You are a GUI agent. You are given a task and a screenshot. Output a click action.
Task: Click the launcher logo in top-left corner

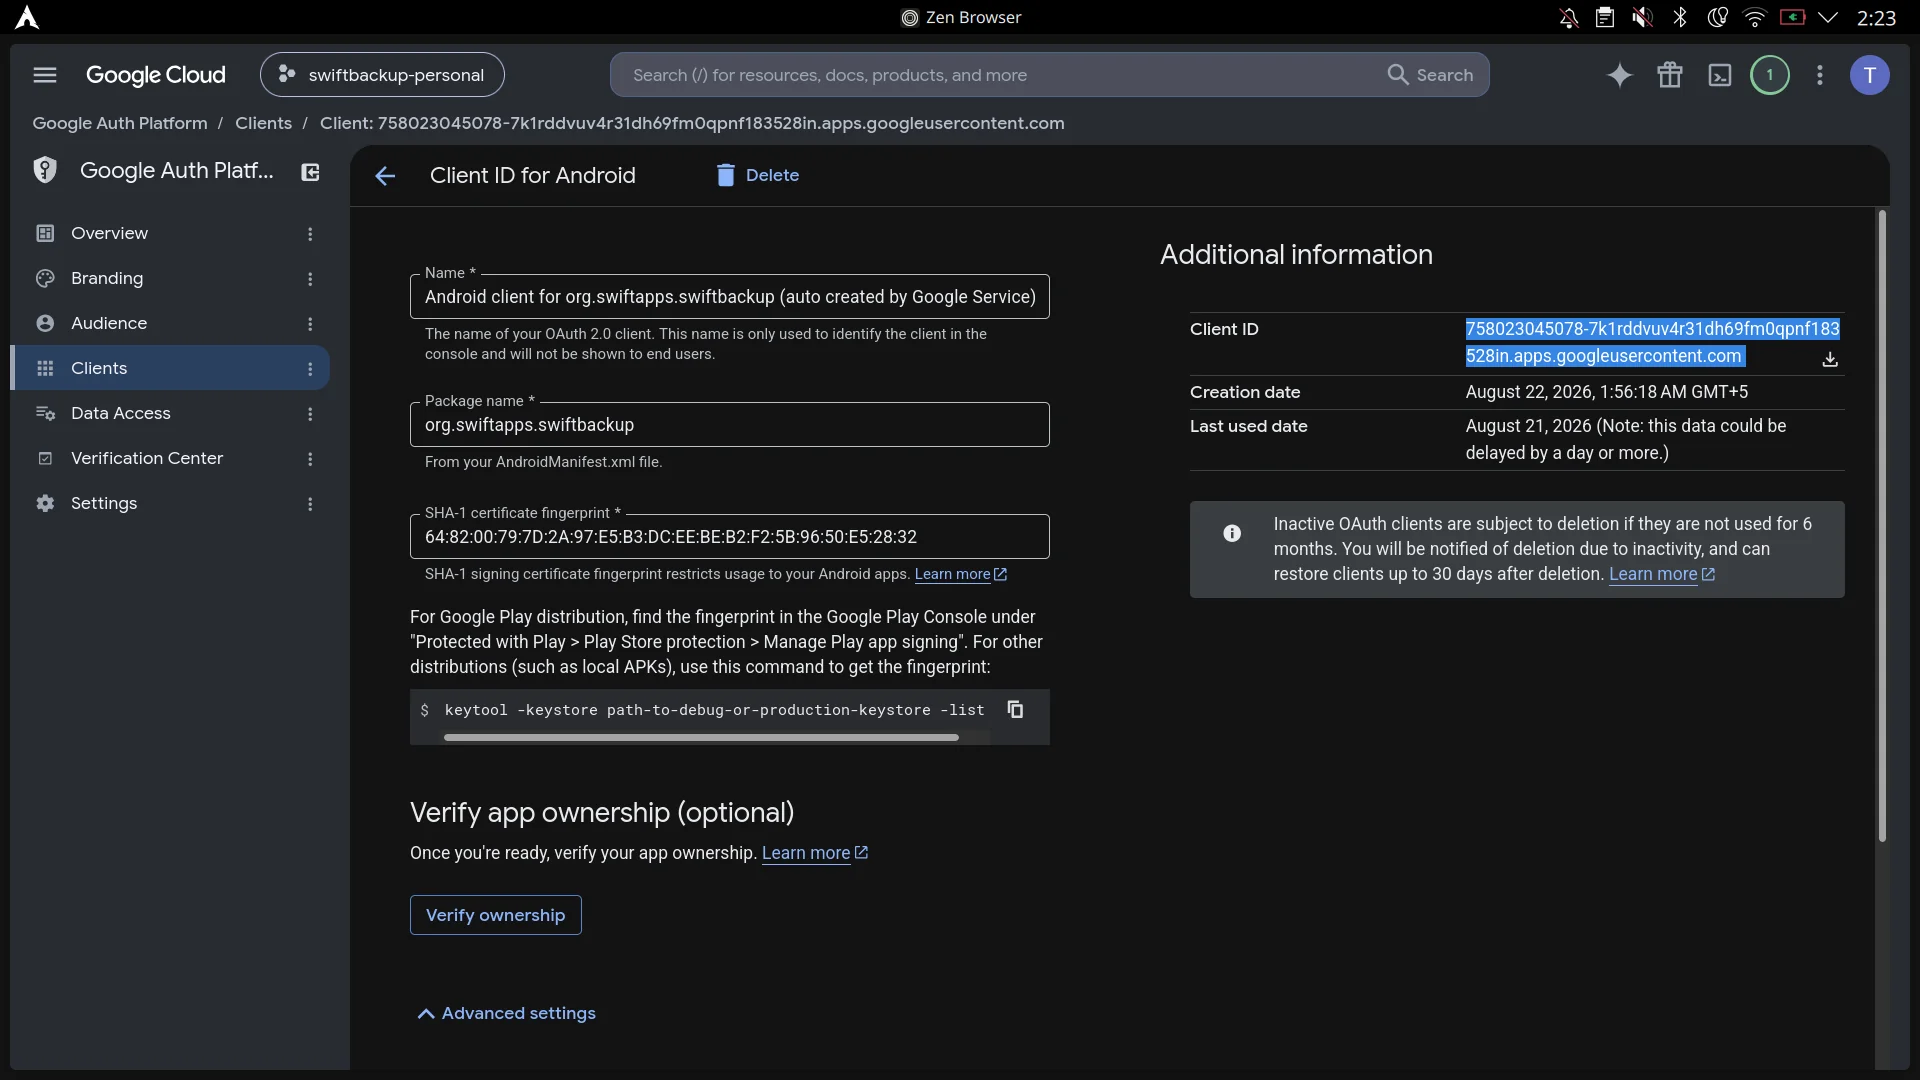[x=27, y=18]
